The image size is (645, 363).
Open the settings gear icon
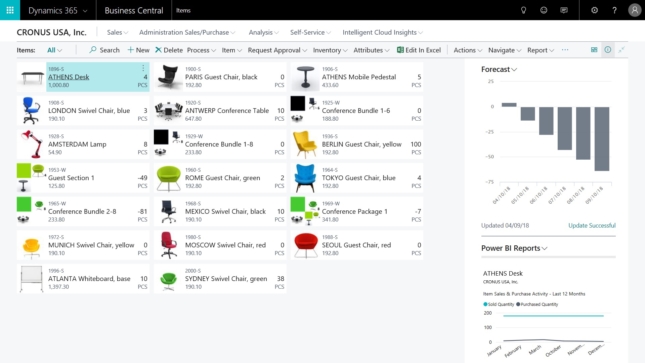(594, 10)
